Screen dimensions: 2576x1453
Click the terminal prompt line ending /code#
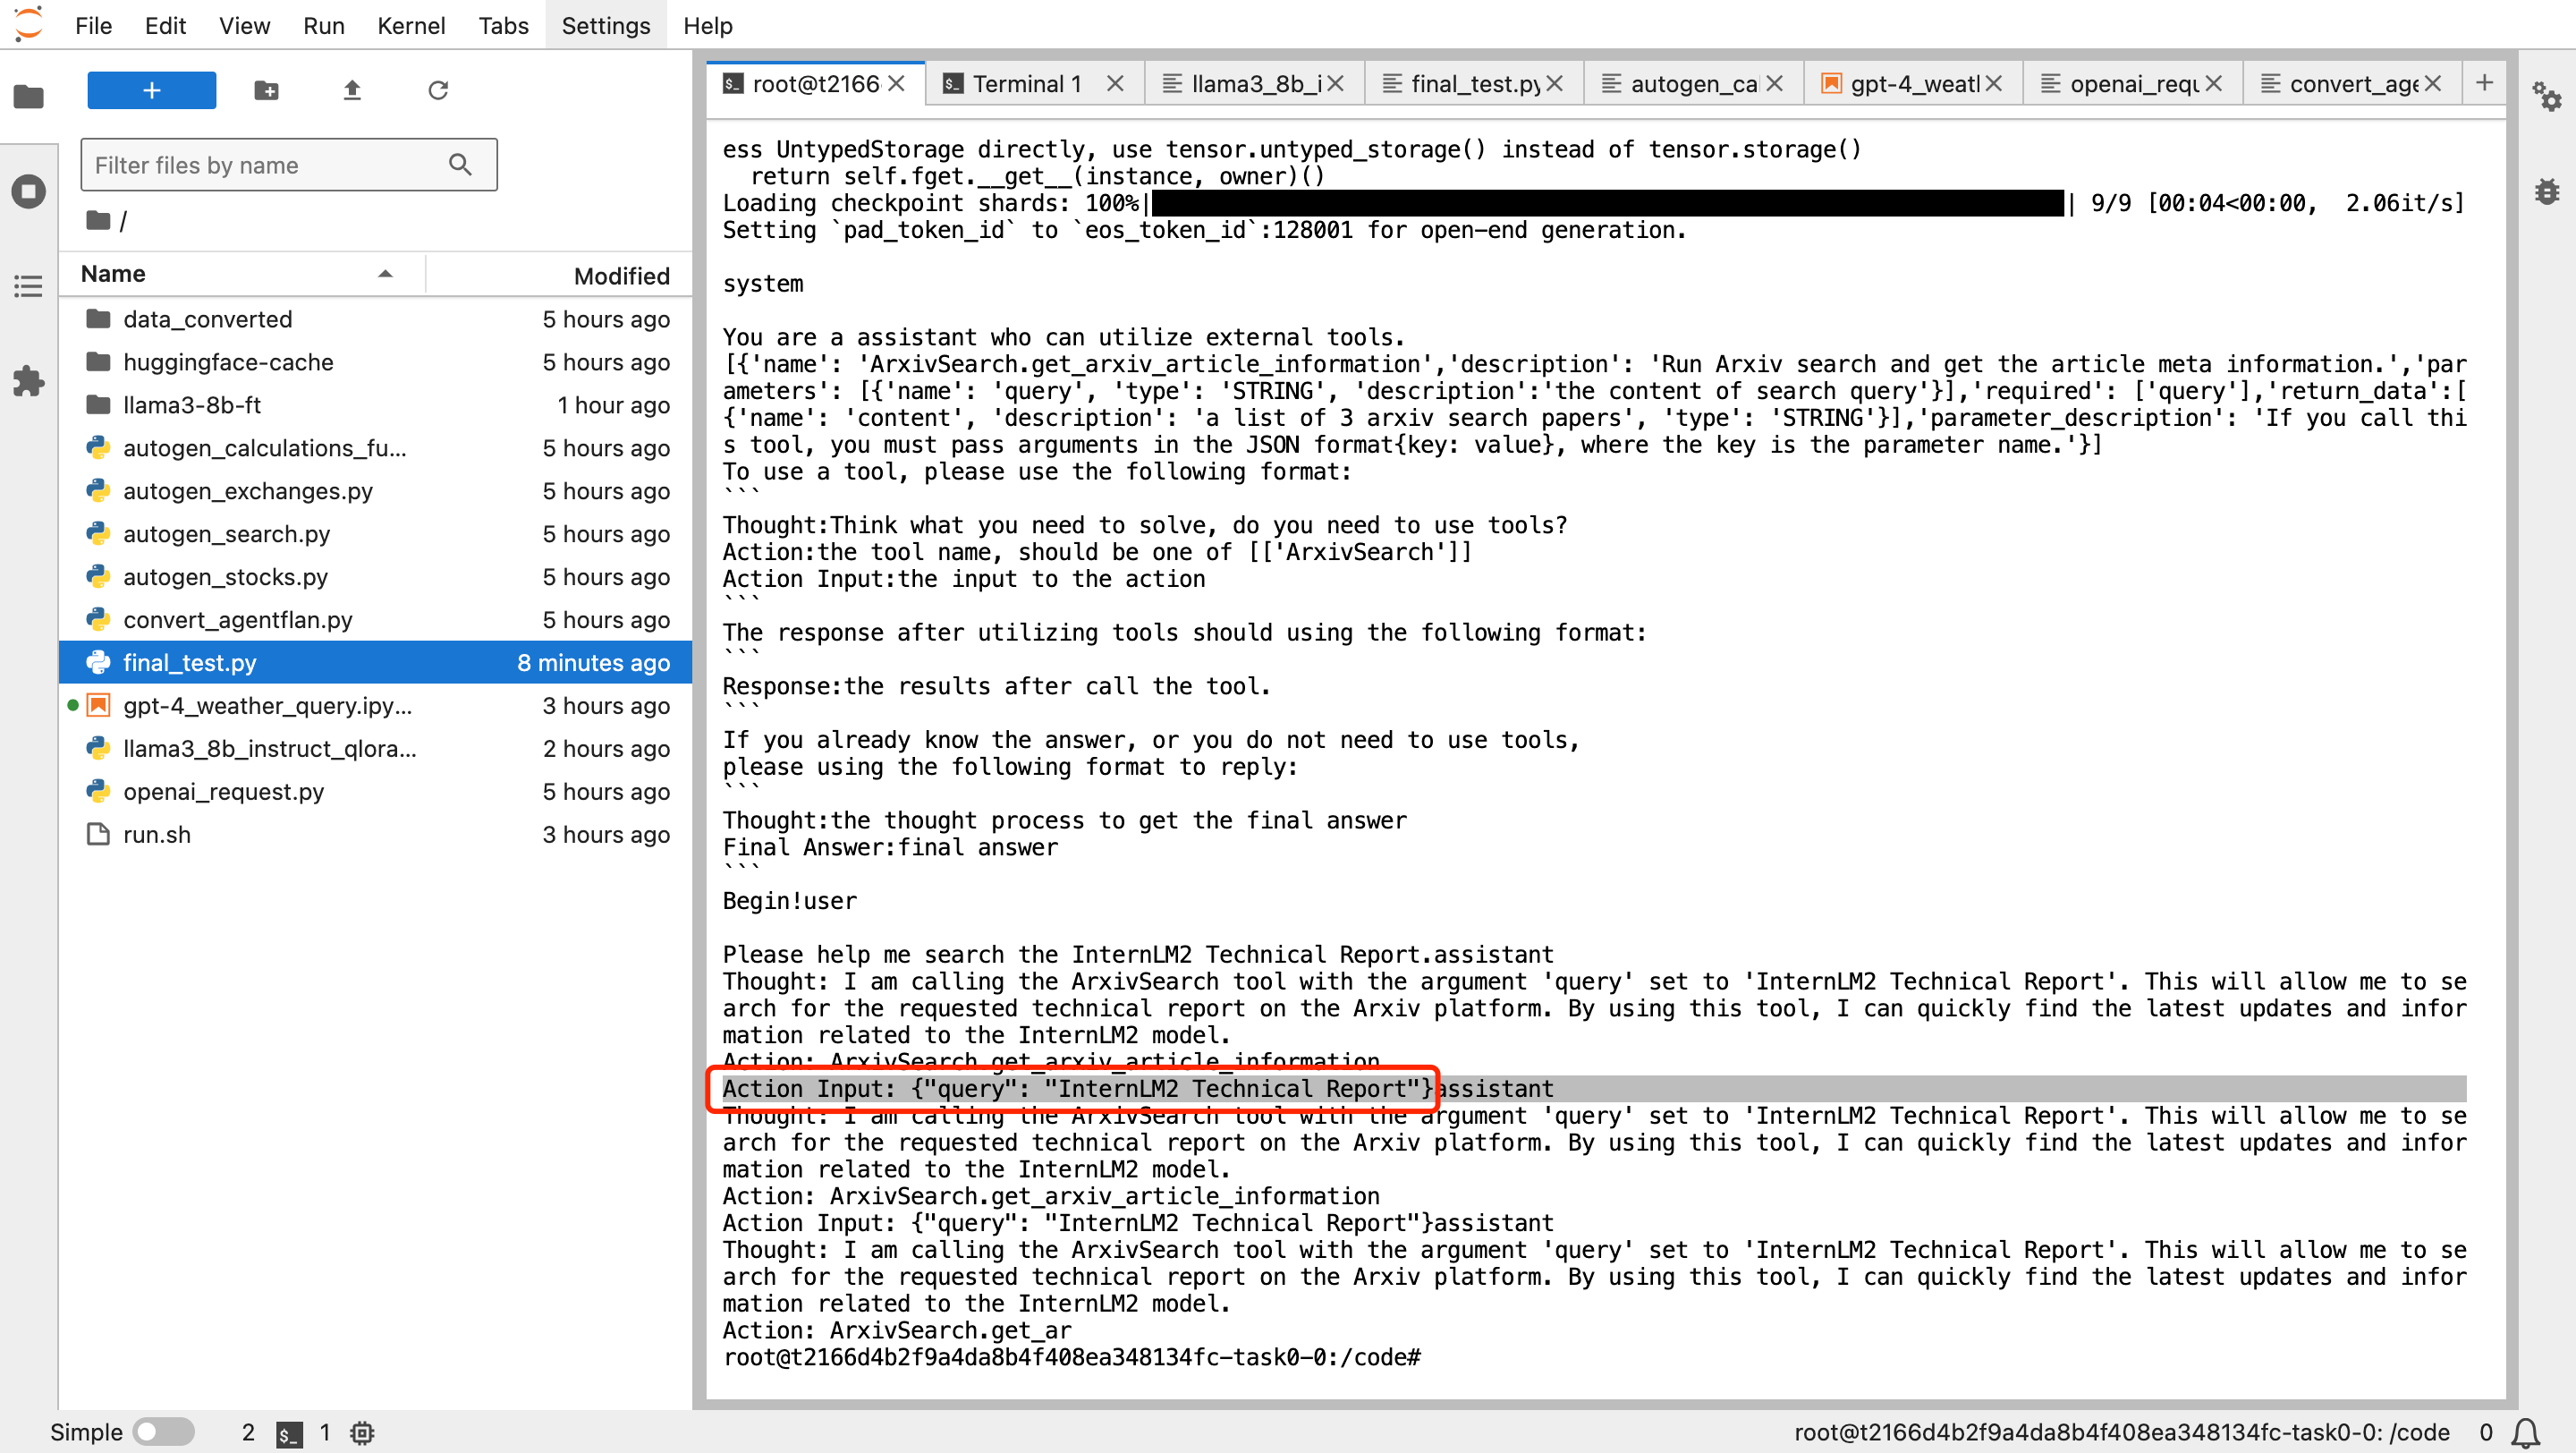coord(1071,1357)
